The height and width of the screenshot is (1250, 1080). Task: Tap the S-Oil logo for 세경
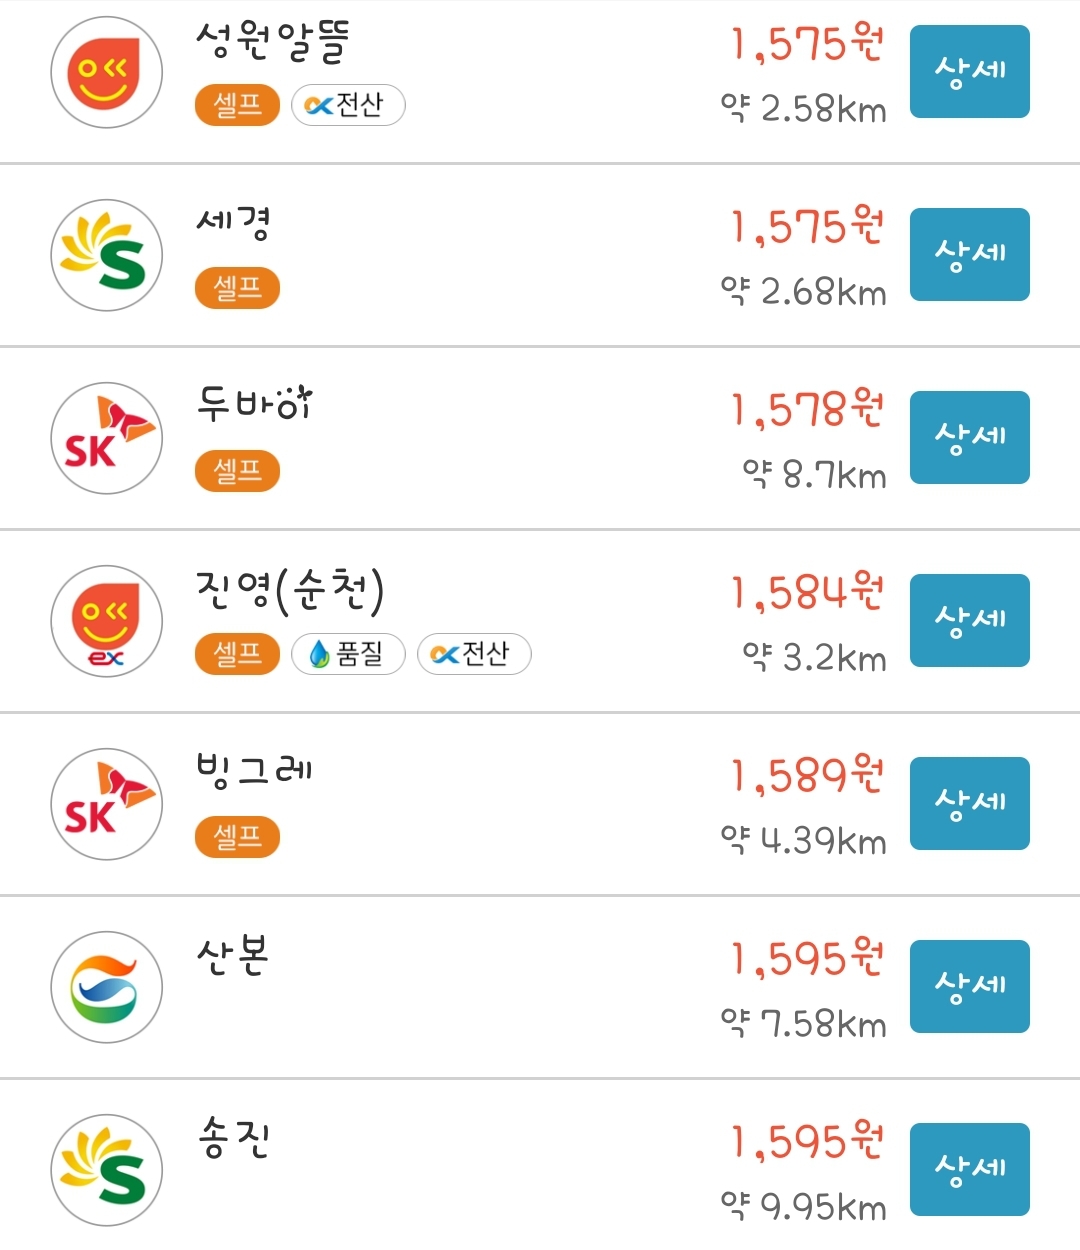[107, 255]
